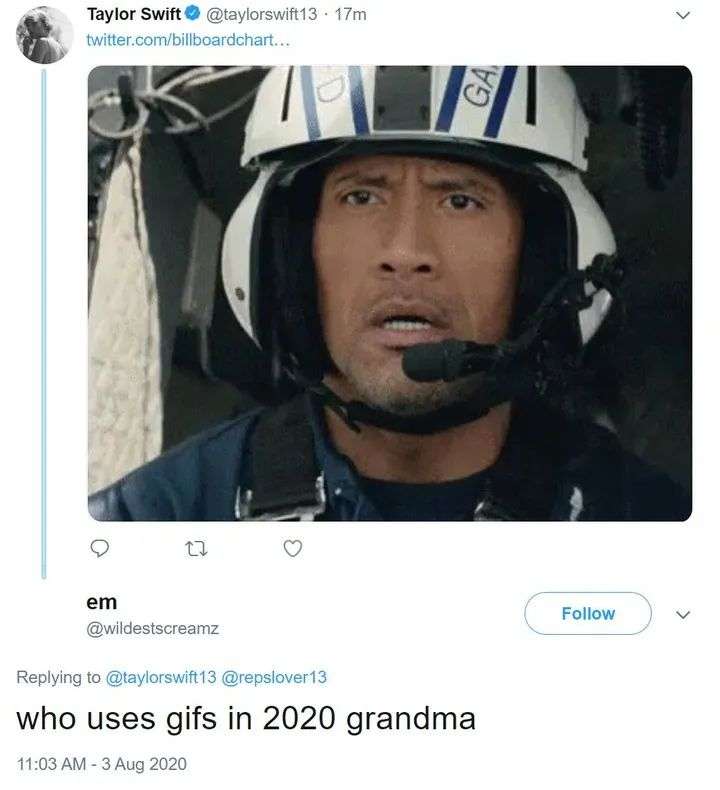
Task: Click the 17m tweet time label
Action: tap(350, 15)
